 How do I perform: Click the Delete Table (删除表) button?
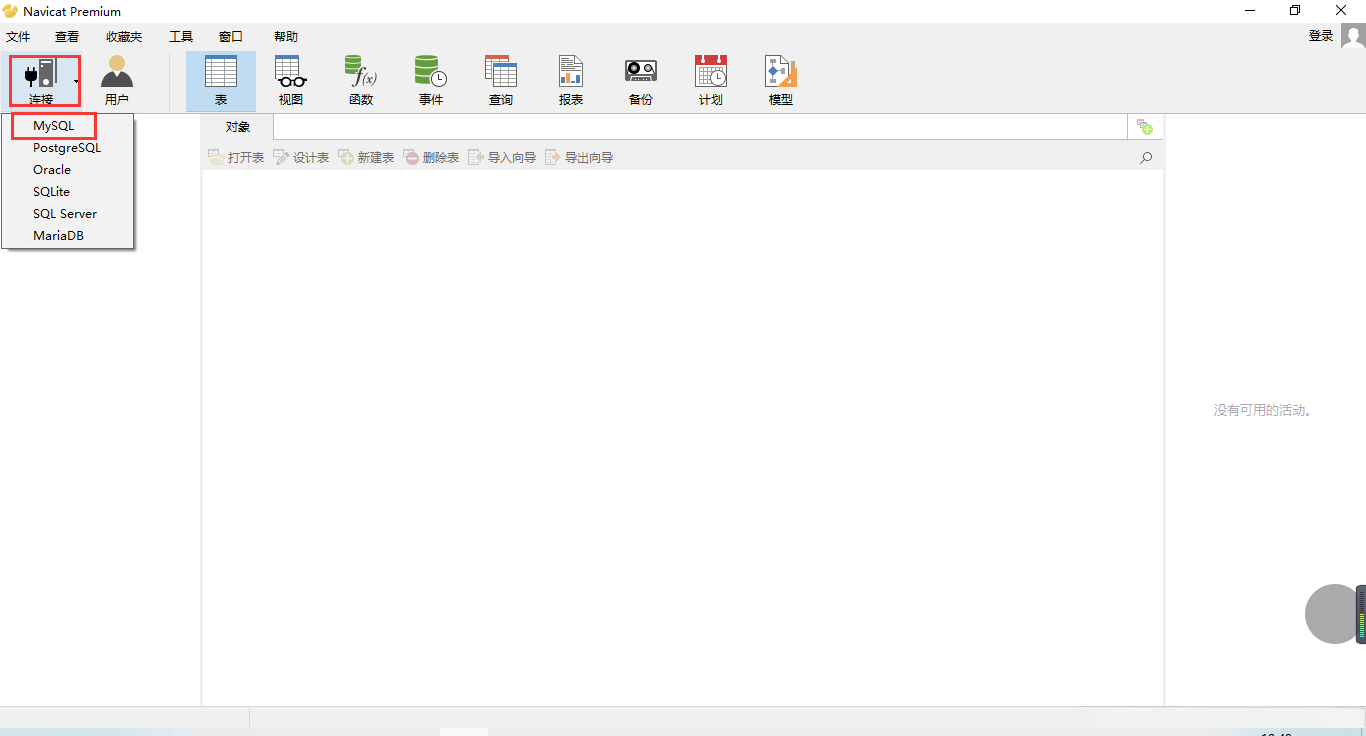431,157
